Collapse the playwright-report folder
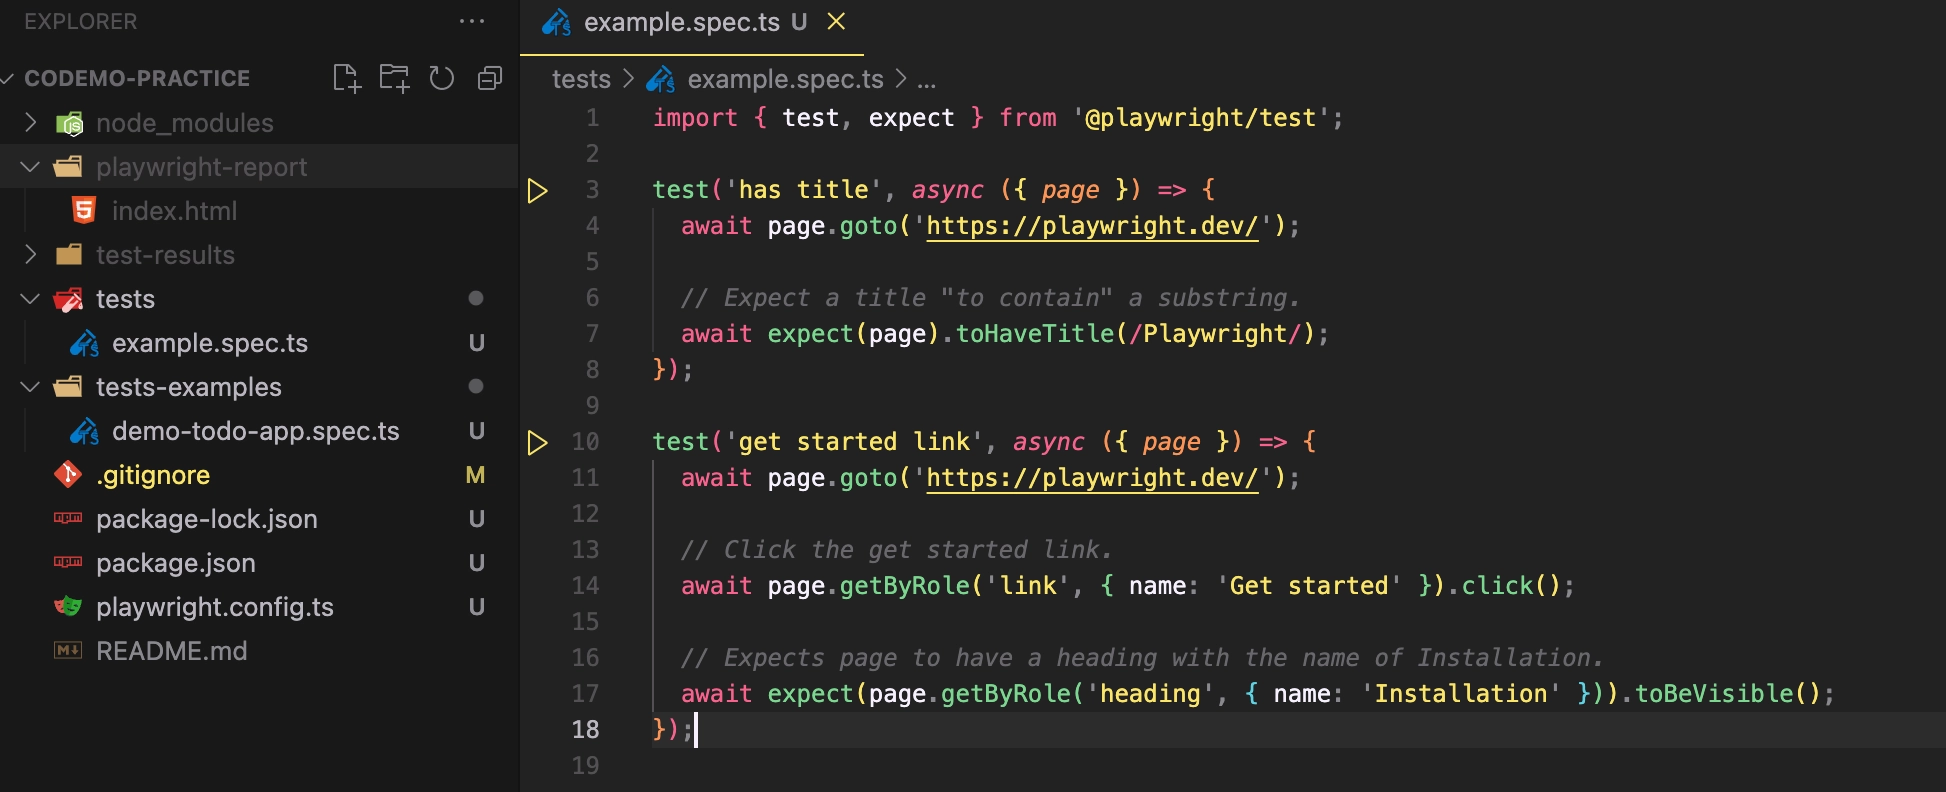This screenshot has height=792, width=1946. point(30,167)
